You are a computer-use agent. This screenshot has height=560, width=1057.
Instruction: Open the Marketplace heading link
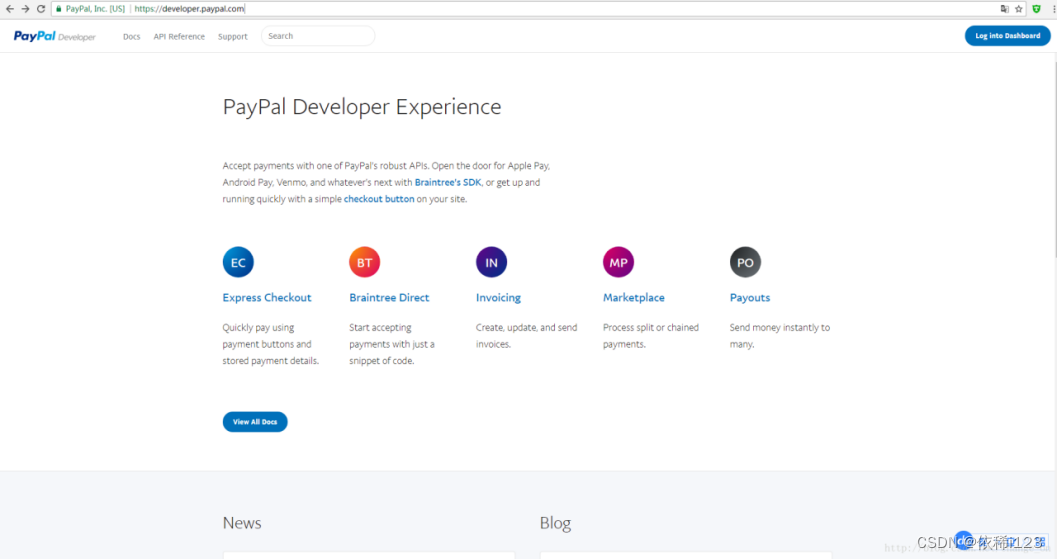pyautogui.click(x=634, y=298)
